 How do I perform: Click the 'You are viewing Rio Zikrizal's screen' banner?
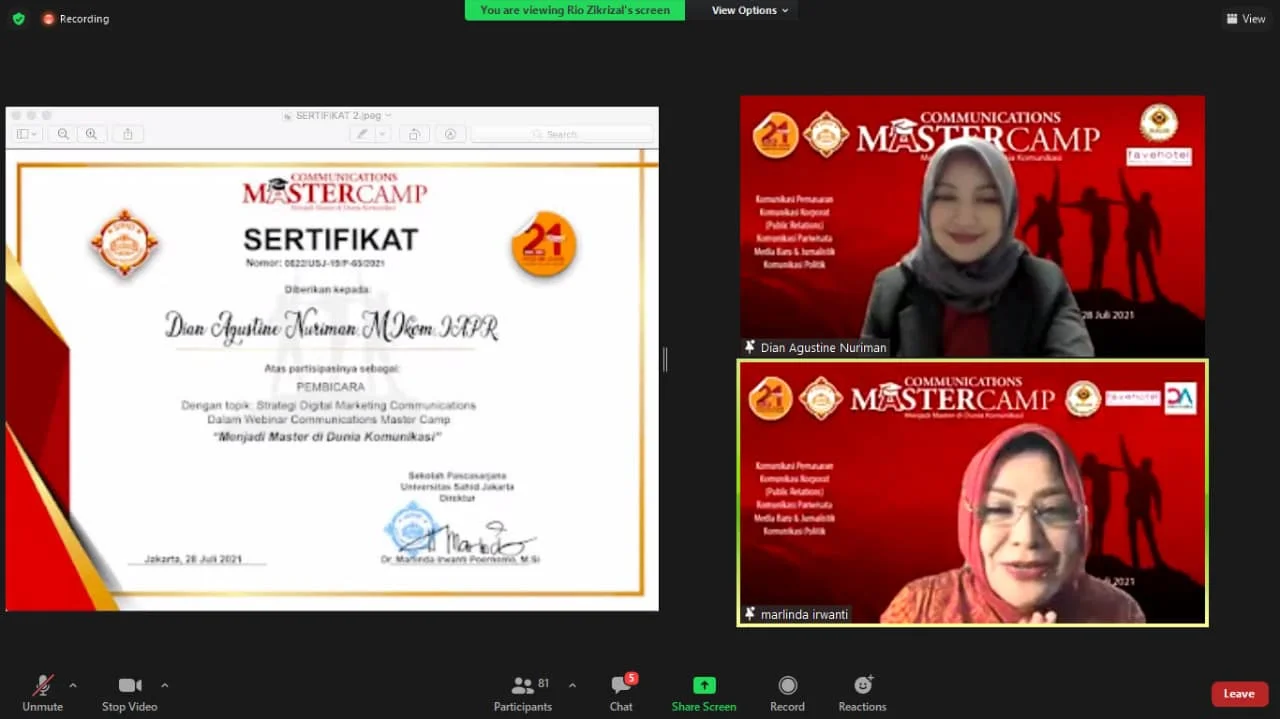pos(575,10)
